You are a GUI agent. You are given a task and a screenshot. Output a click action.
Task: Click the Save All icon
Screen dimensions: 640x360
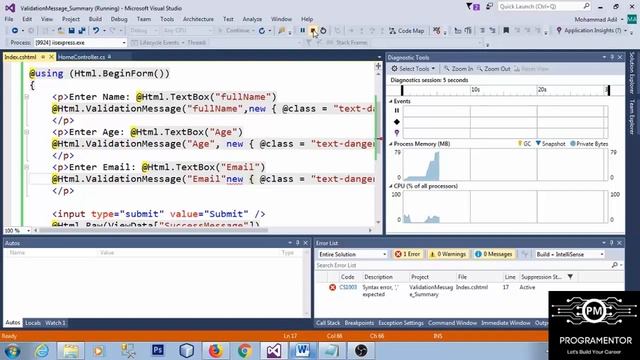point(82,31)
